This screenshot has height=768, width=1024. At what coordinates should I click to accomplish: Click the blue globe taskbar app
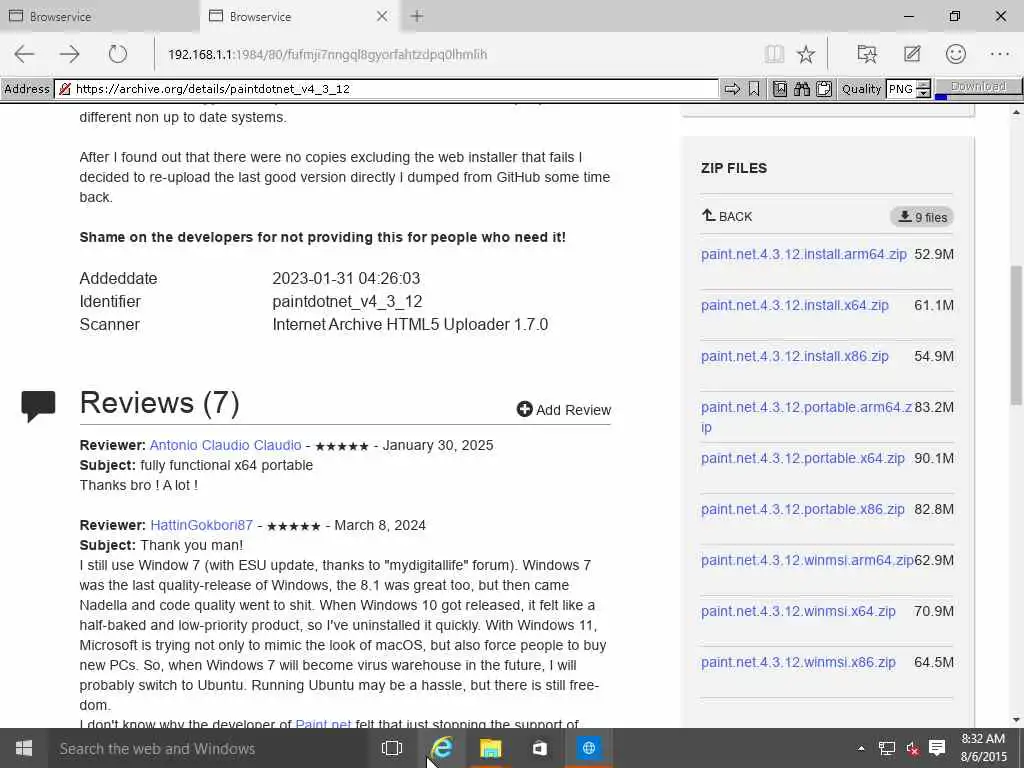pyautogui.click(x=588, y=748)
